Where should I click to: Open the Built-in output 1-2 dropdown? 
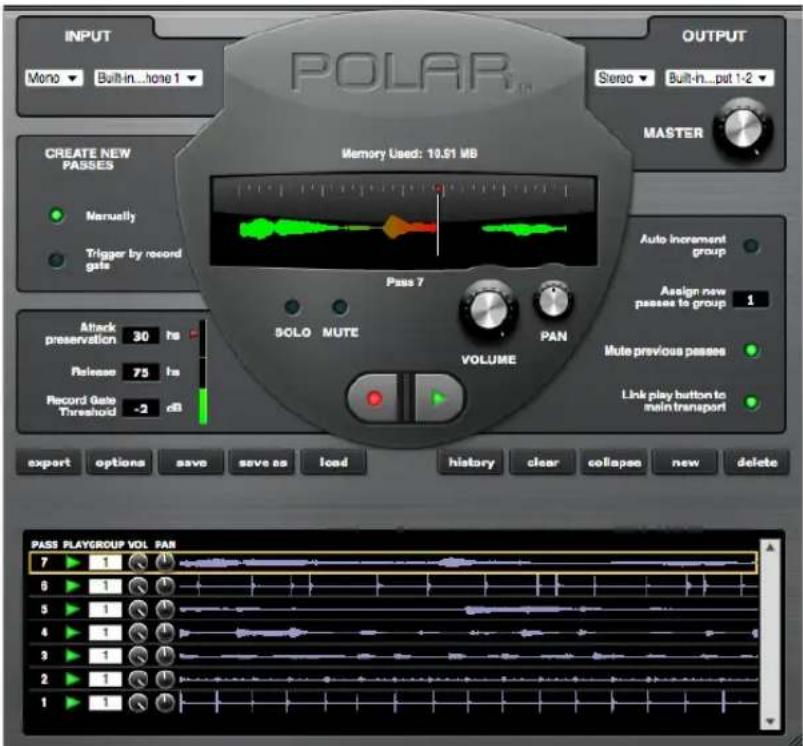coord(719,78)
